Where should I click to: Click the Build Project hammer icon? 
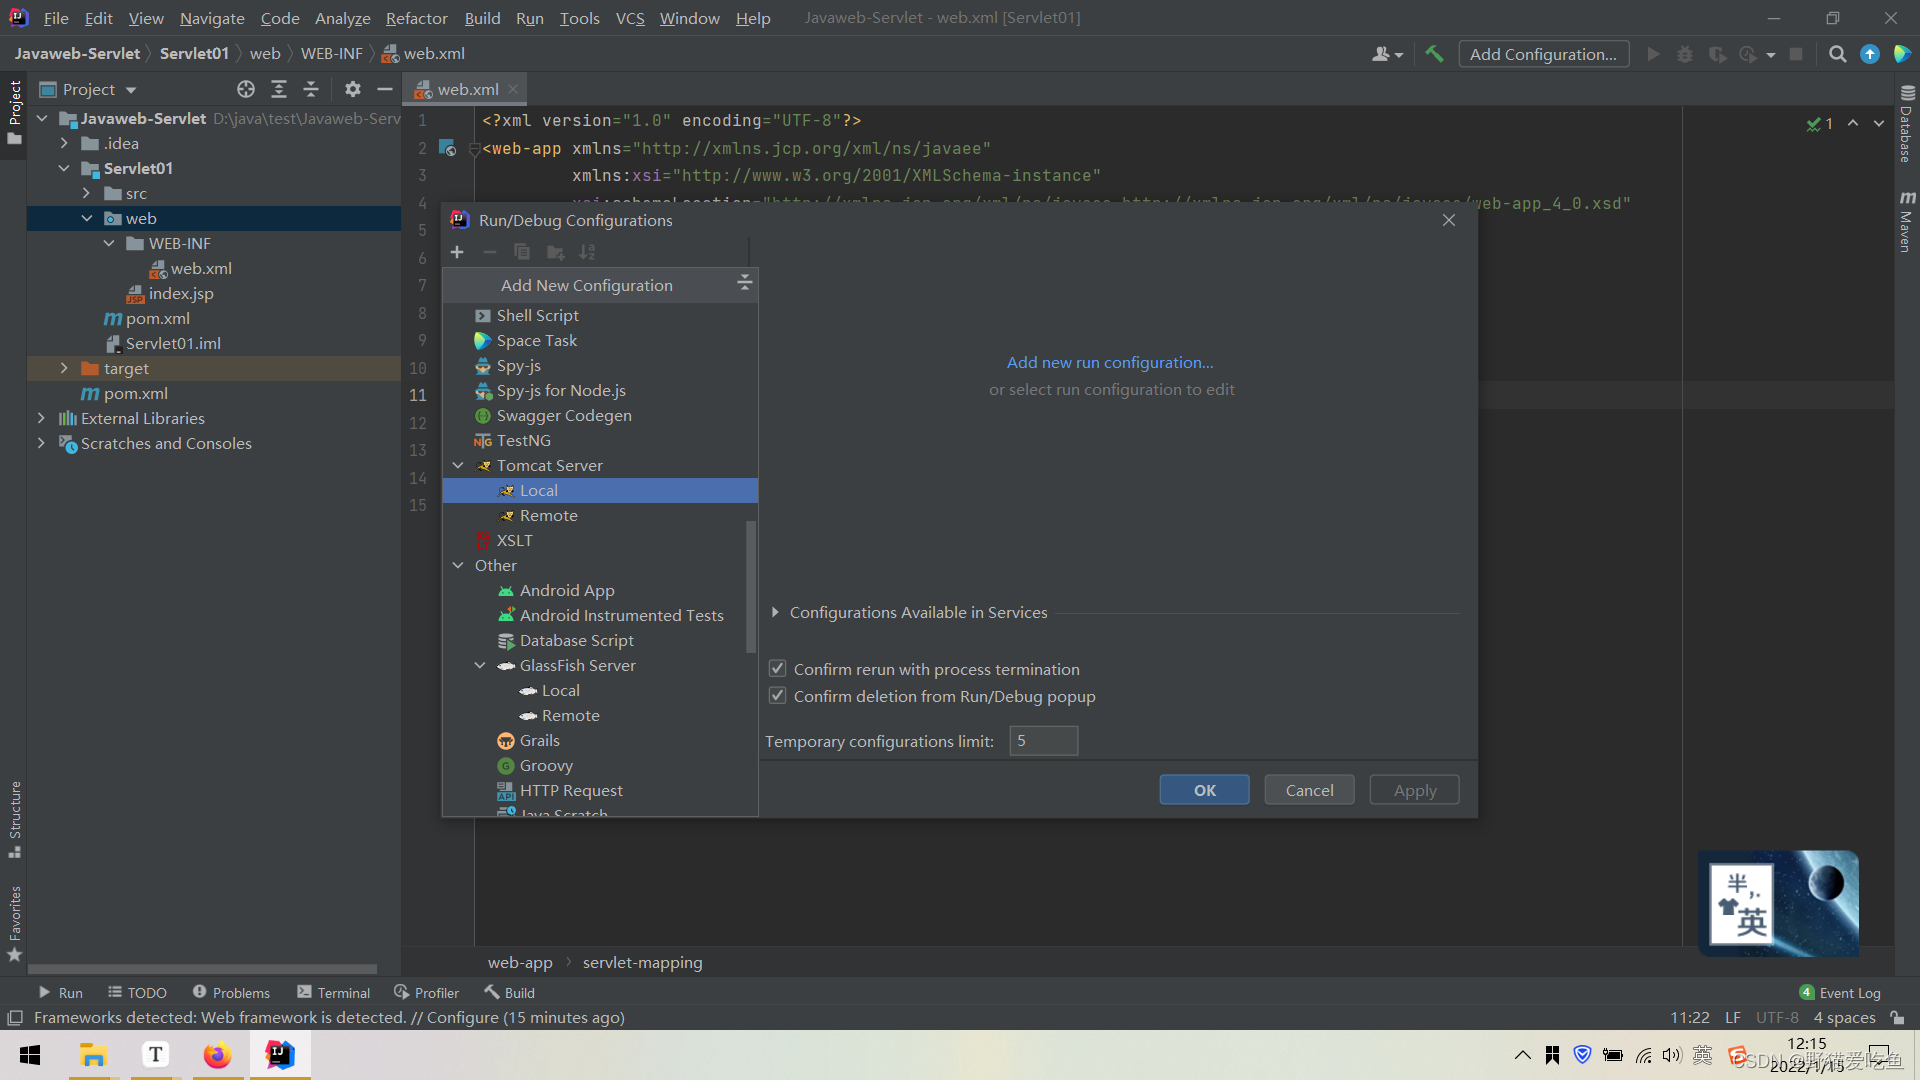[x=1434, y=54]
